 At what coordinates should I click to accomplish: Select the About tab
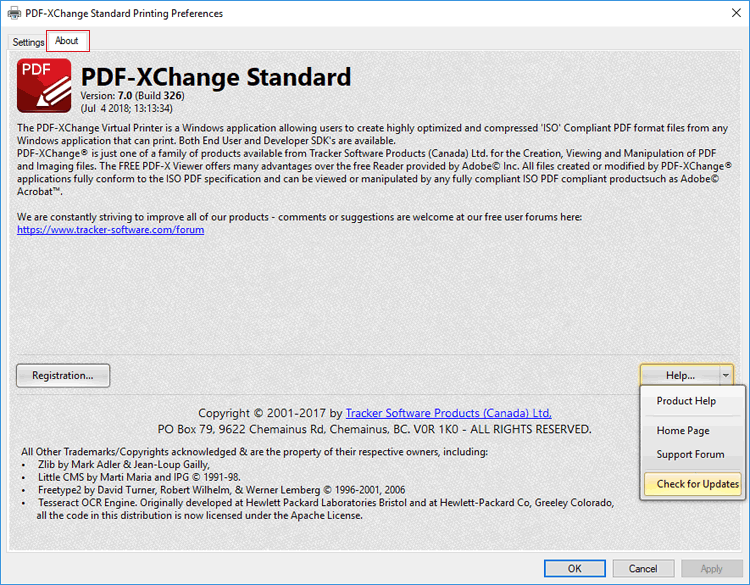[67, 41]
